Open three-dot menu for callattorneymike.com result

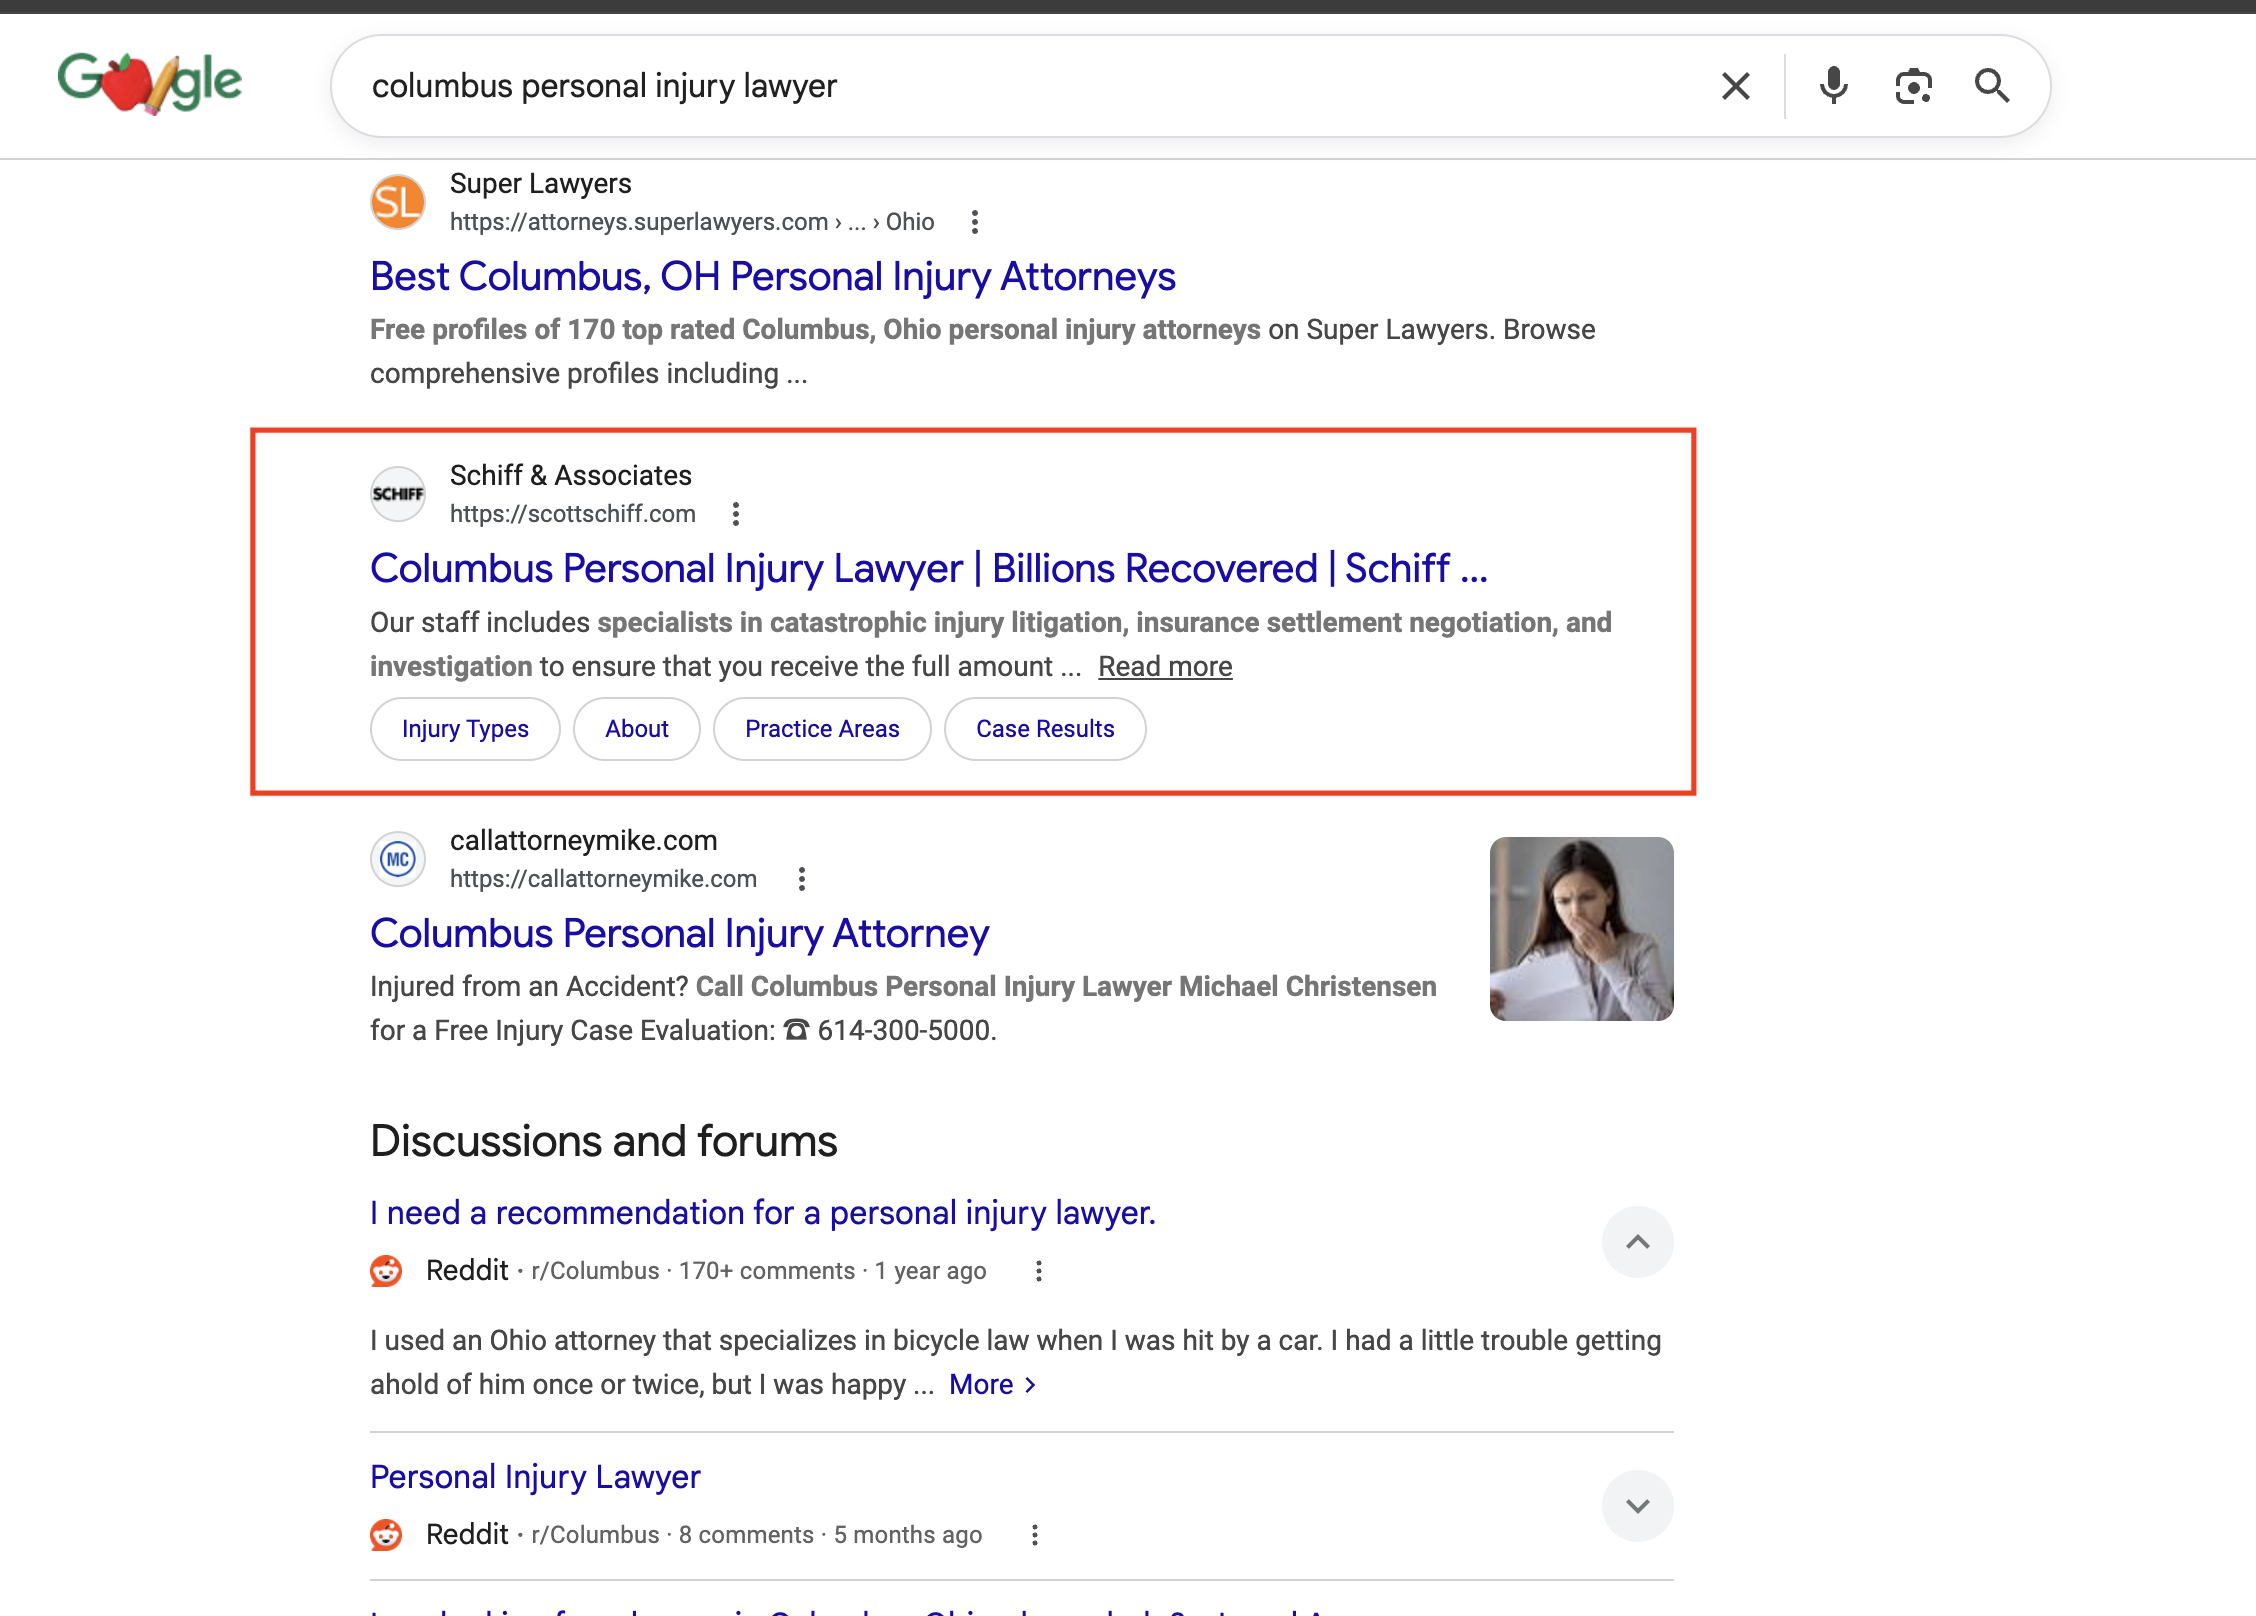click(x=802, y=879)
